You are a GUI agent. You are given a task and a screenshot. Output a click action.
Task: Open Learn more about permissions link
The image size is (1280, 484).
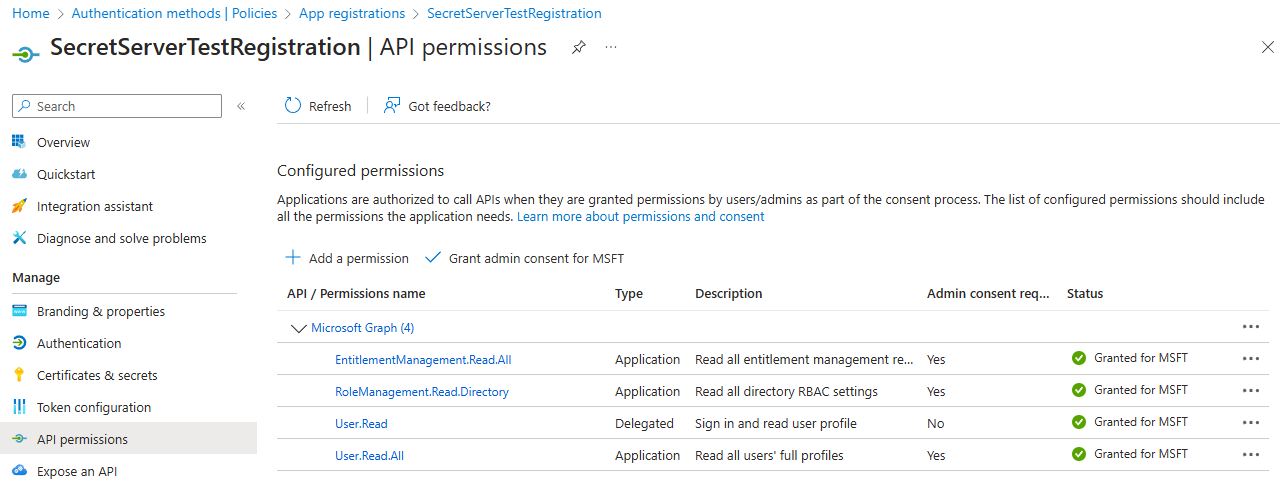pos(640,216)
